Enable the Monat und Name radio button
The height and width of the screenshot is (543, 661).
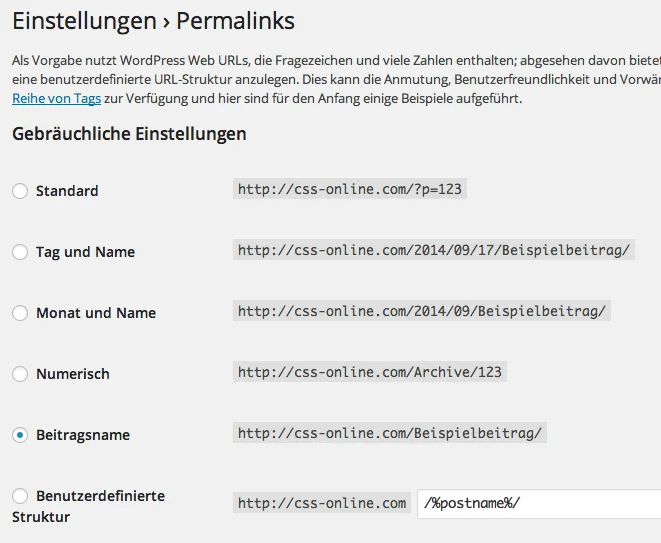click(20, 313)
